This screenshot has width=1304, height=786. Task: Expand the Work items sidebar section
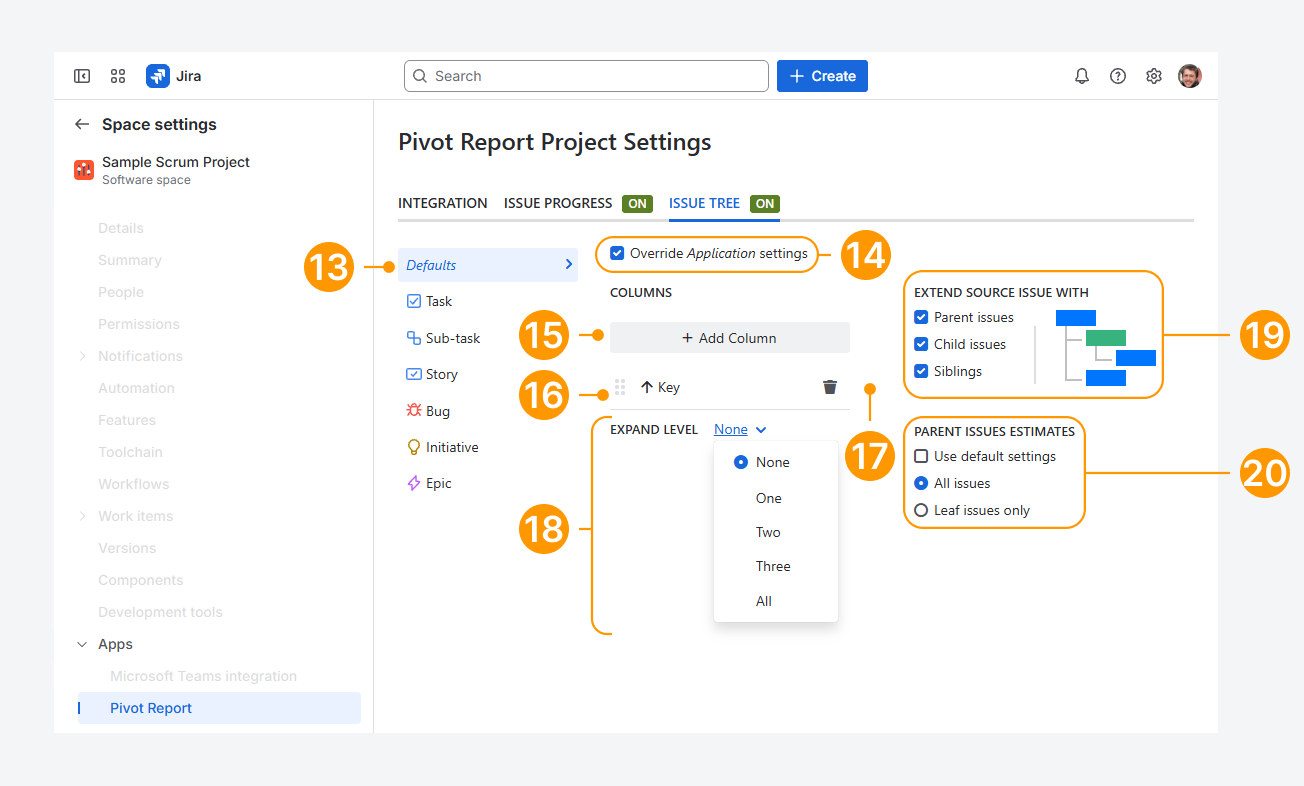click(82, 516)
